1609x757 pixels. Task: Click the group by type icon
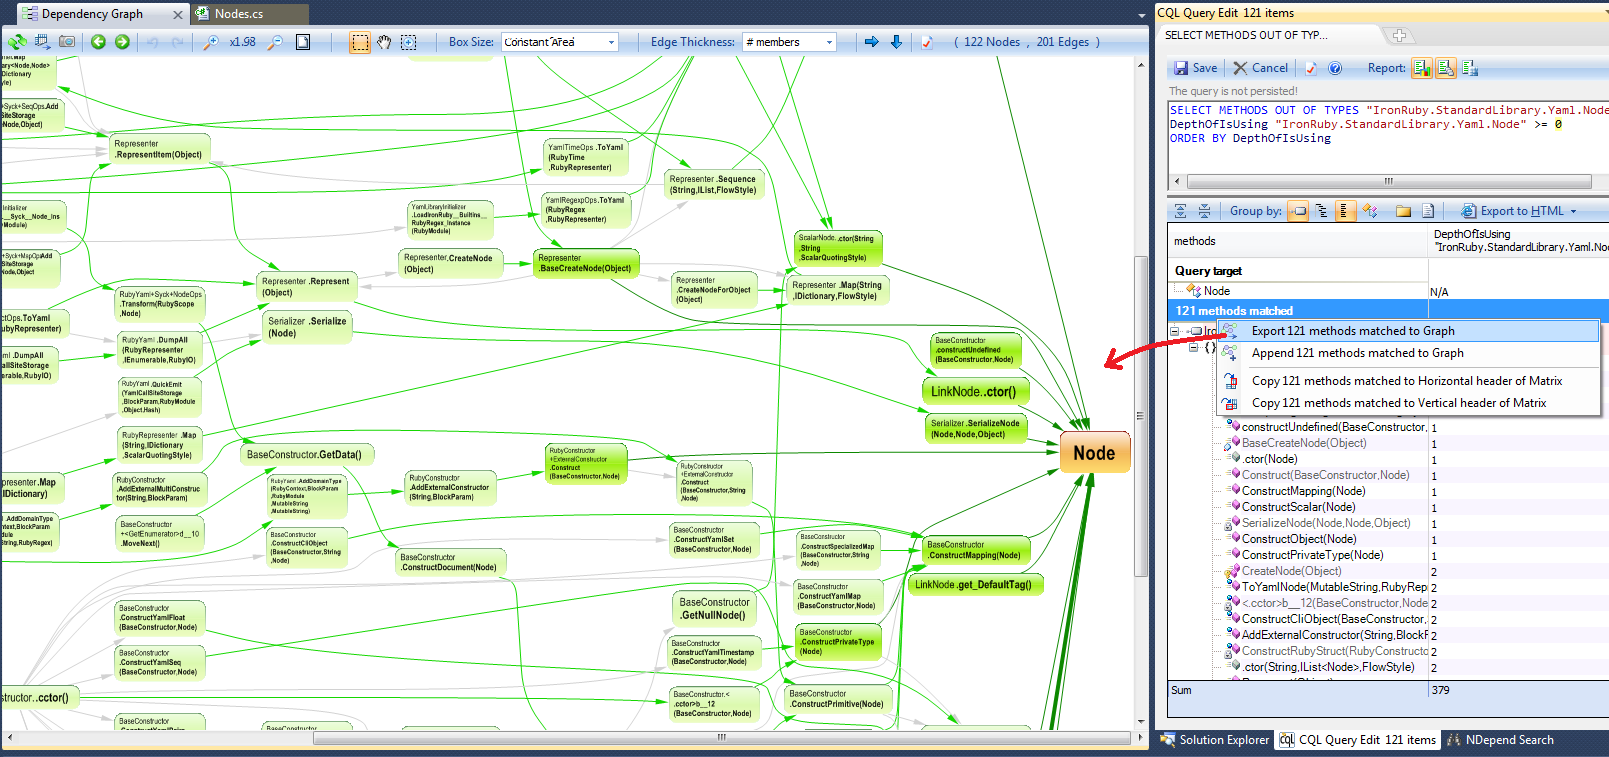tap(1370, 211)
